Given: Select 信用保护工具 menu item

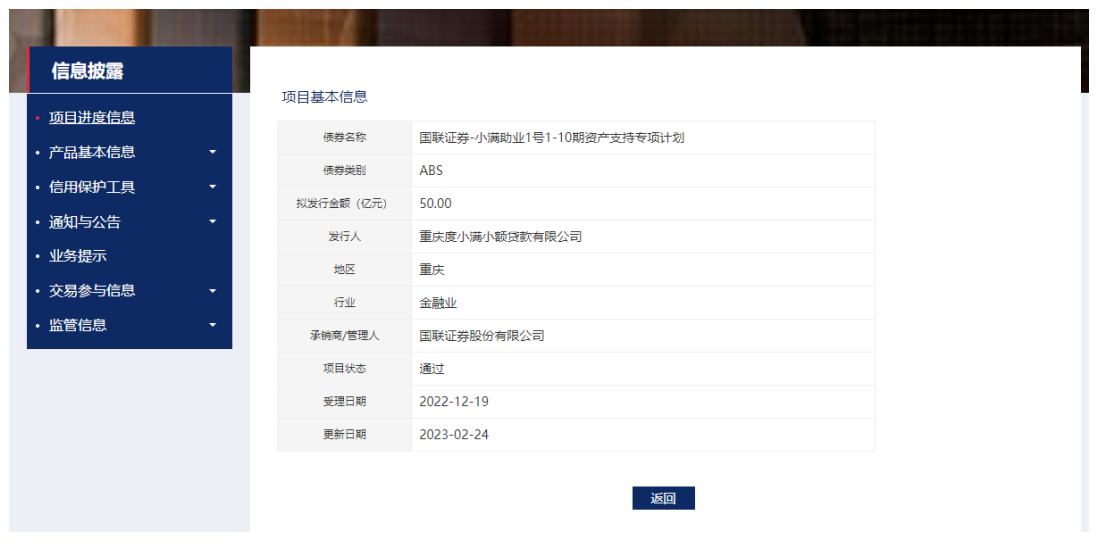Looking at the screenshot, I should (92, 187).
